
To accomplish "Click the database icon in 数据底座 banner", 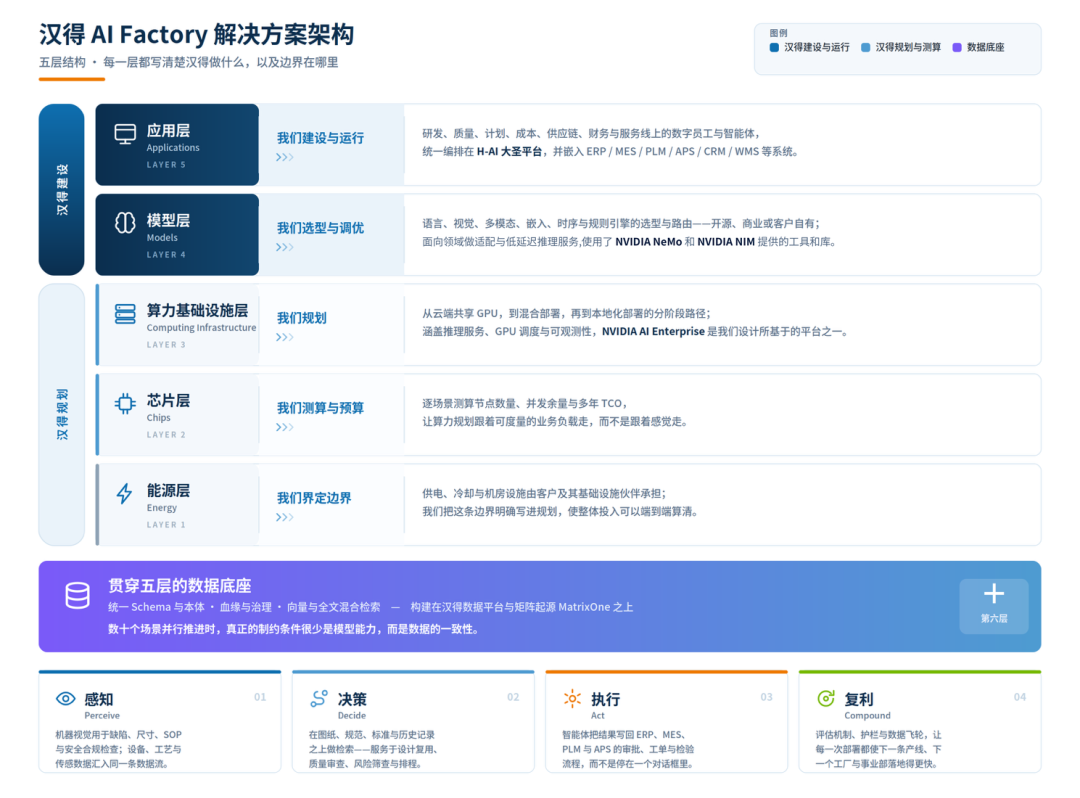I will point(77,596).
